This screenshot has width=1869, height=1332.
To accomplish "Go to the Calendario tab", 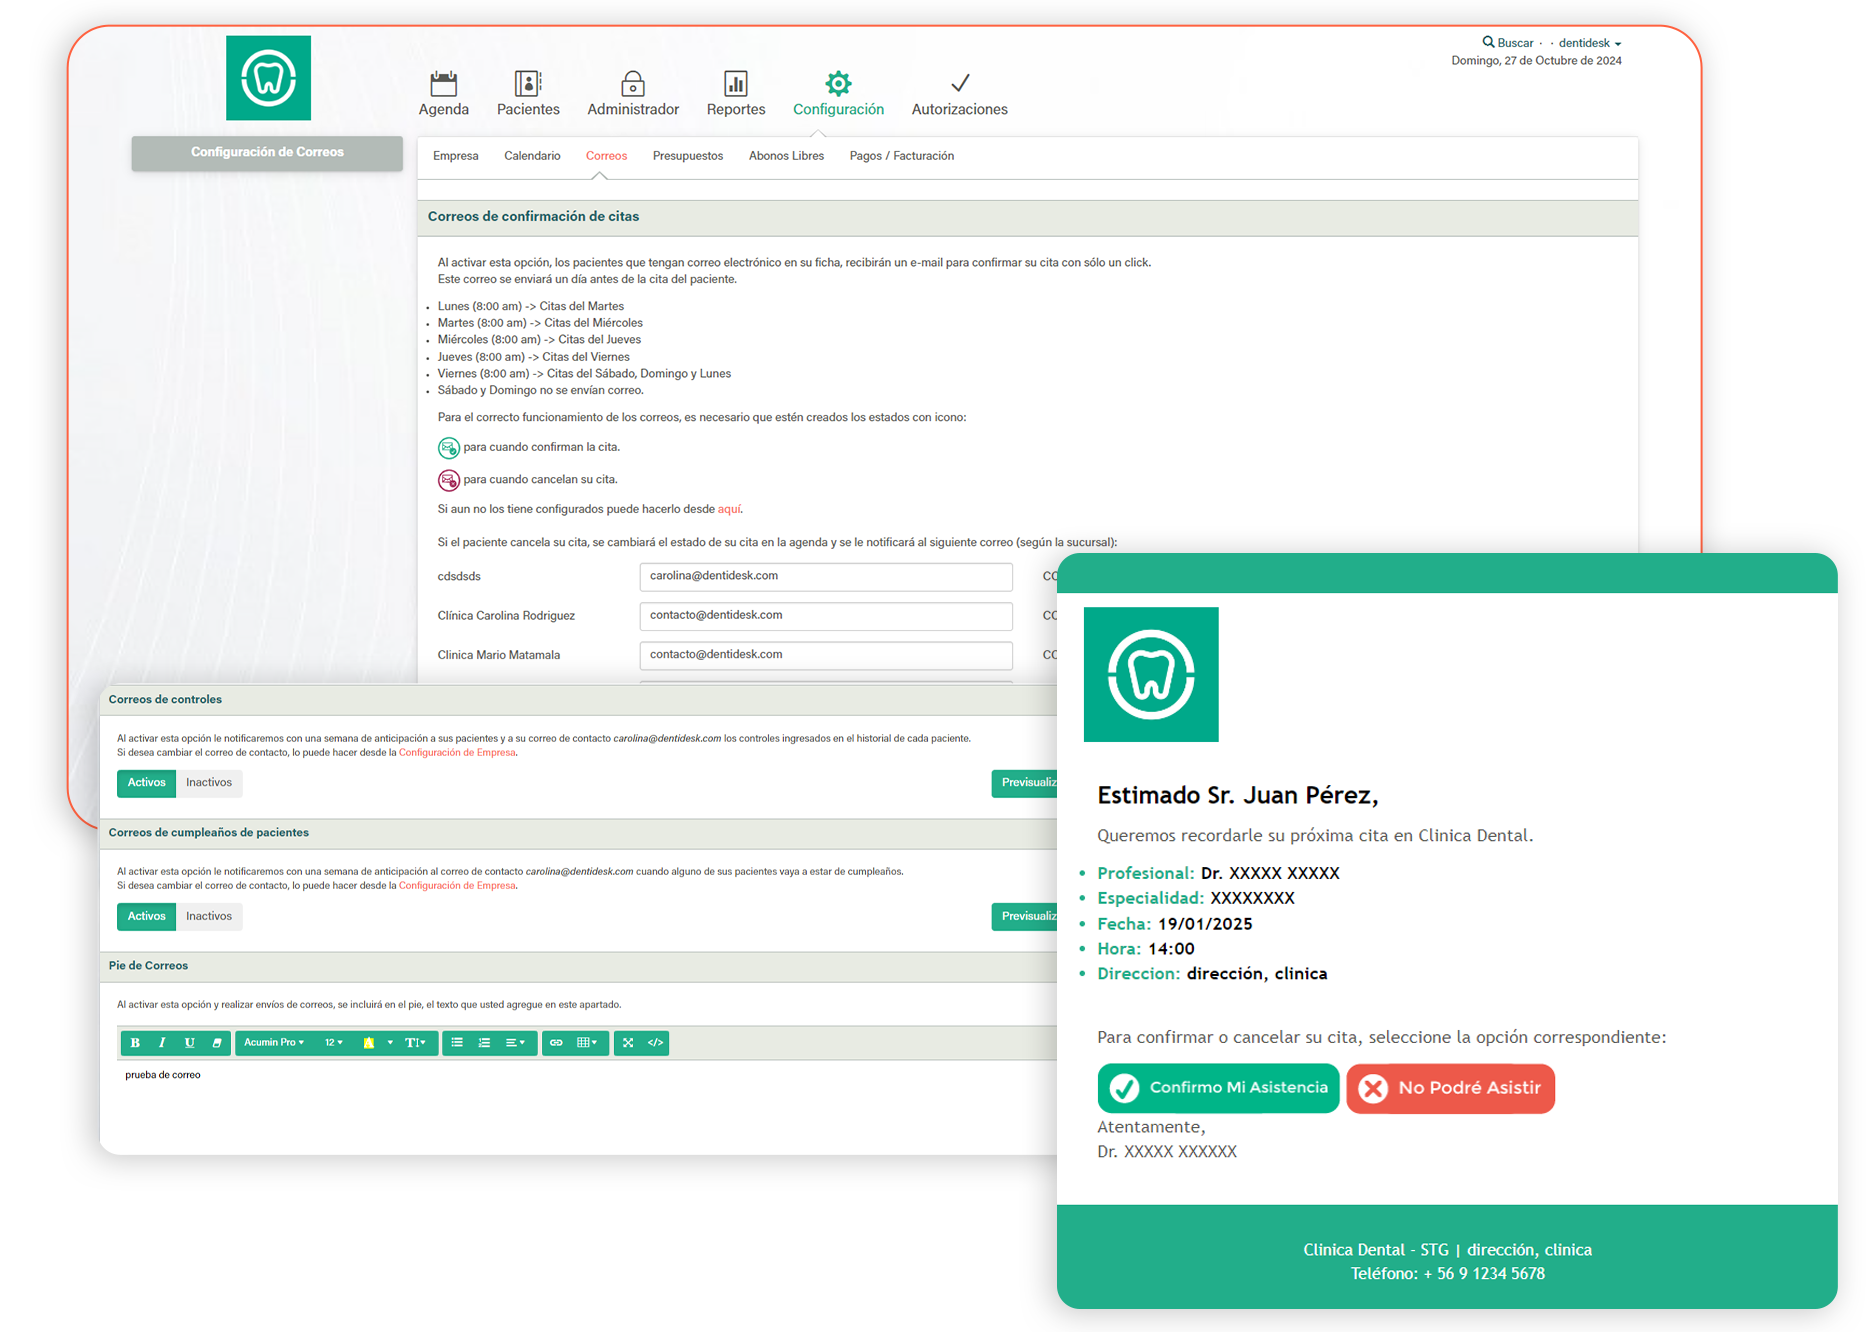I will tap(532, 156).
